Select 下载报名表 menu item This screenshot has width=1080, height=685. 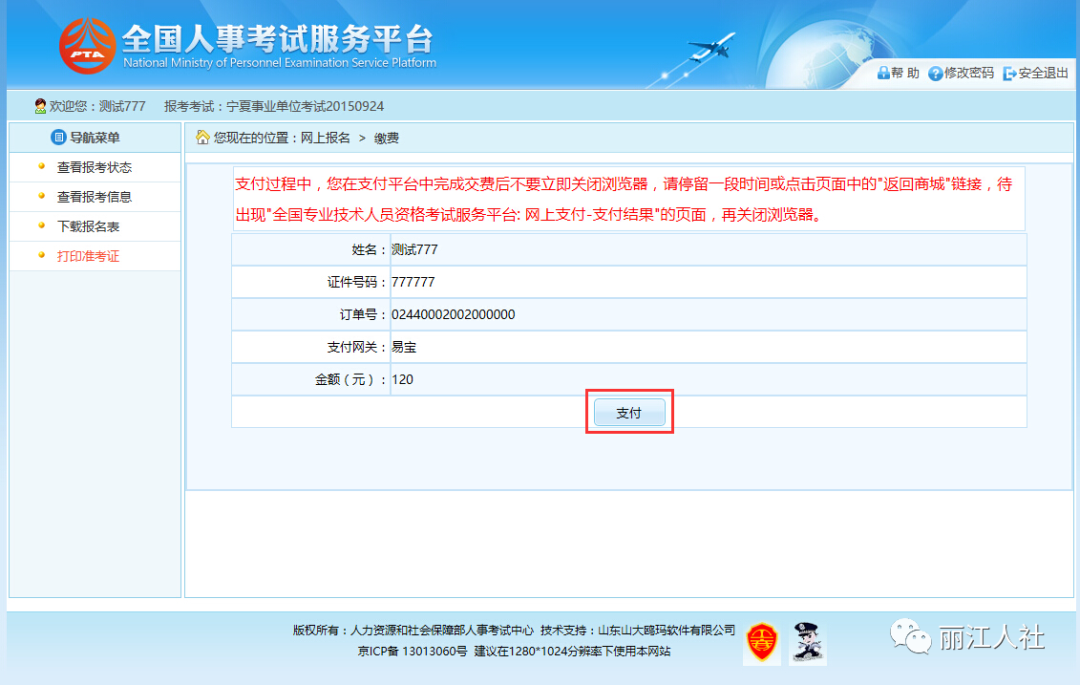click(x=88, y=226)
